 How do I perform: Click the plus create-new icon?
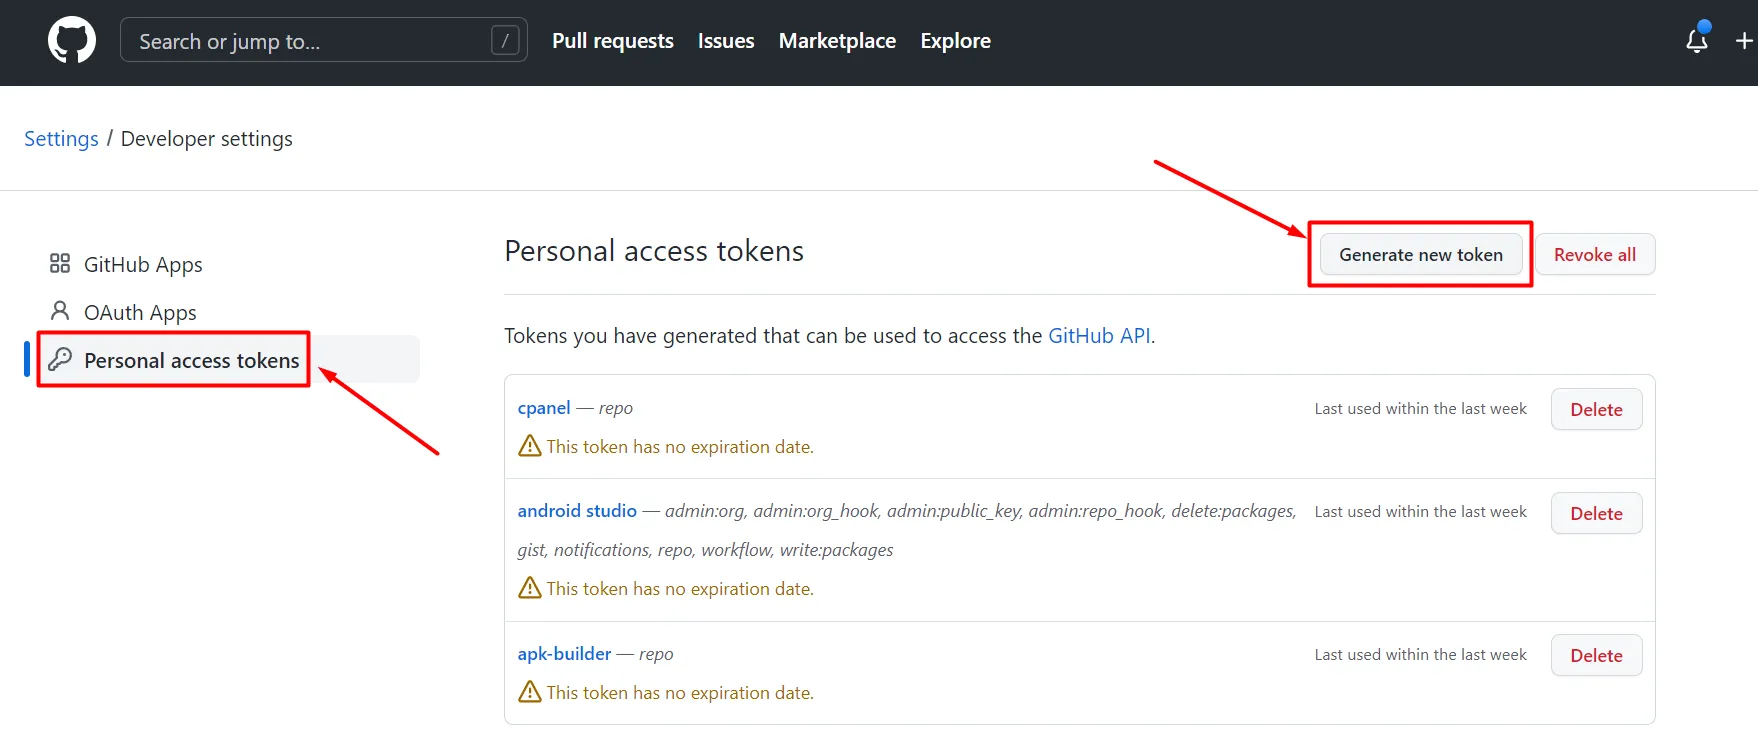[x=1744, y=41]
